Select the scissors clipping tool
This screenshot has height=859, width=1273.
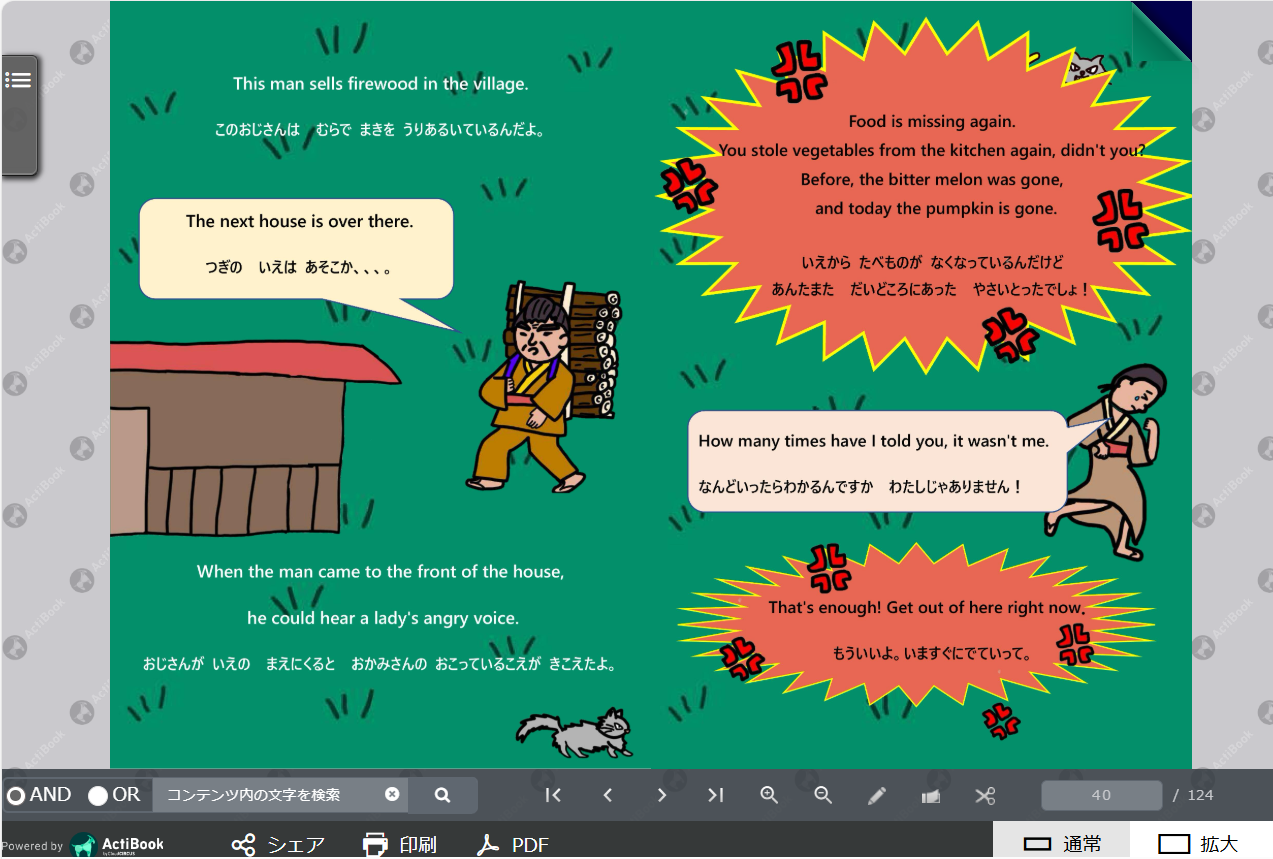985,796
